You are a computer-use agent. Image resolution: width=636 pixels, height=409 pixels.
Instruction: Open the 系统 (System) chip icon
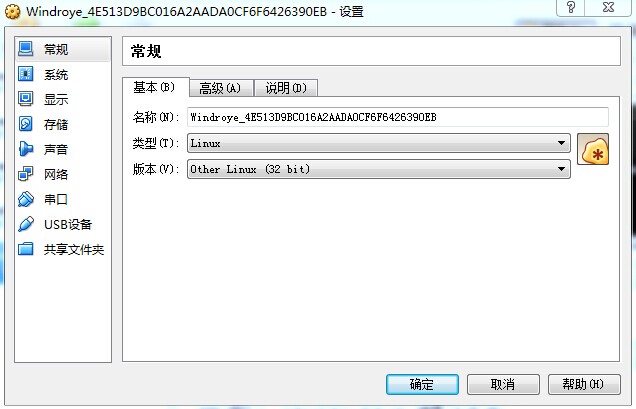point(26,74)
